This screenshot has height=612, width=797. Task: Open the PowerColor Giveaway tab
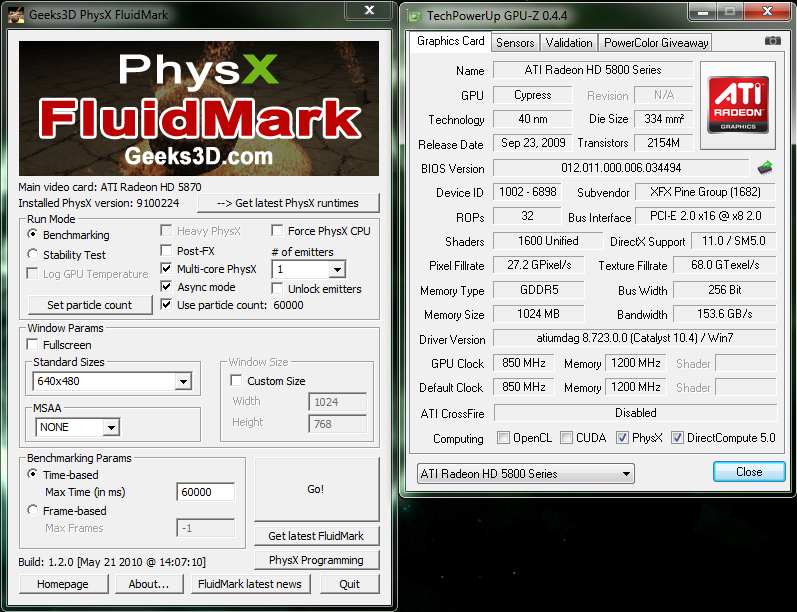pos(656,43)
